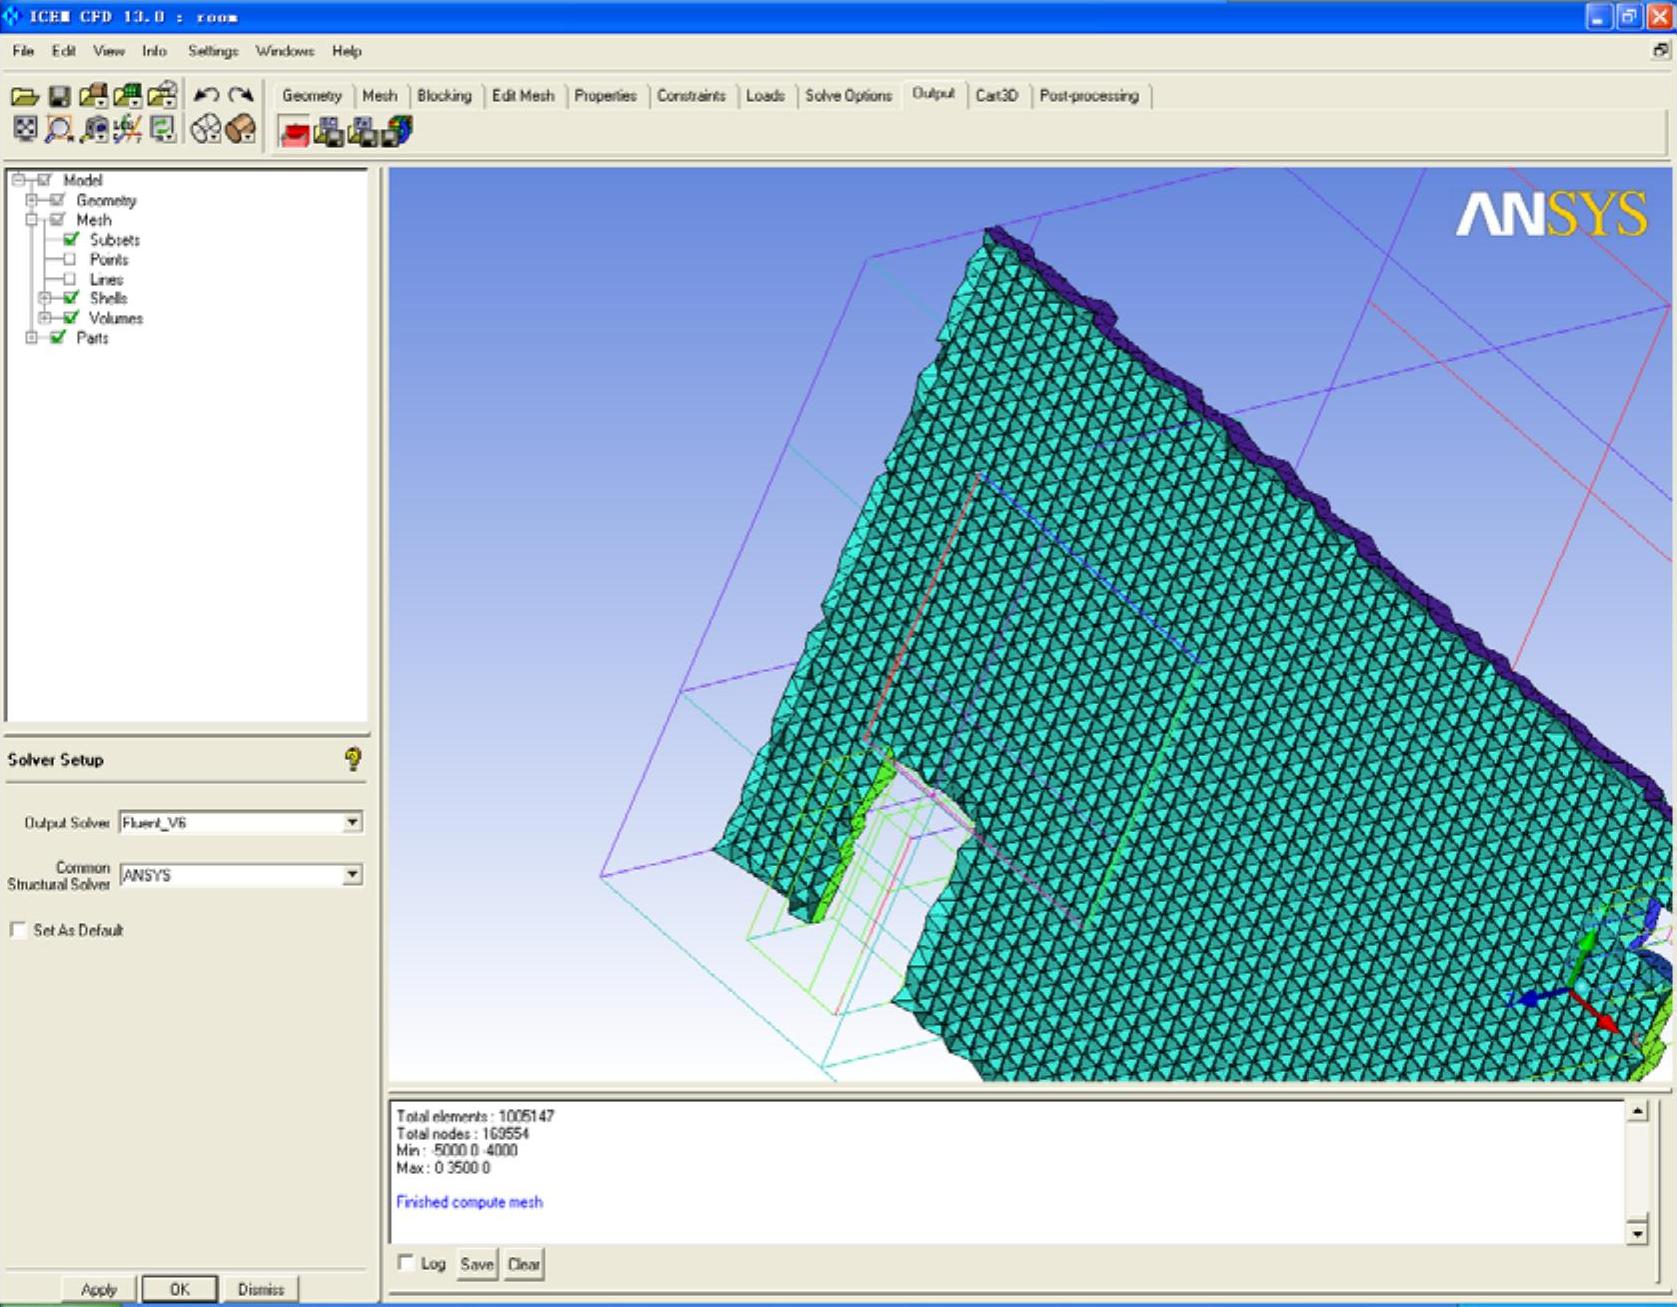Click the Clear button in message panel
This screenshot has width=1677, height=1307.
[x=523, y=1264]
